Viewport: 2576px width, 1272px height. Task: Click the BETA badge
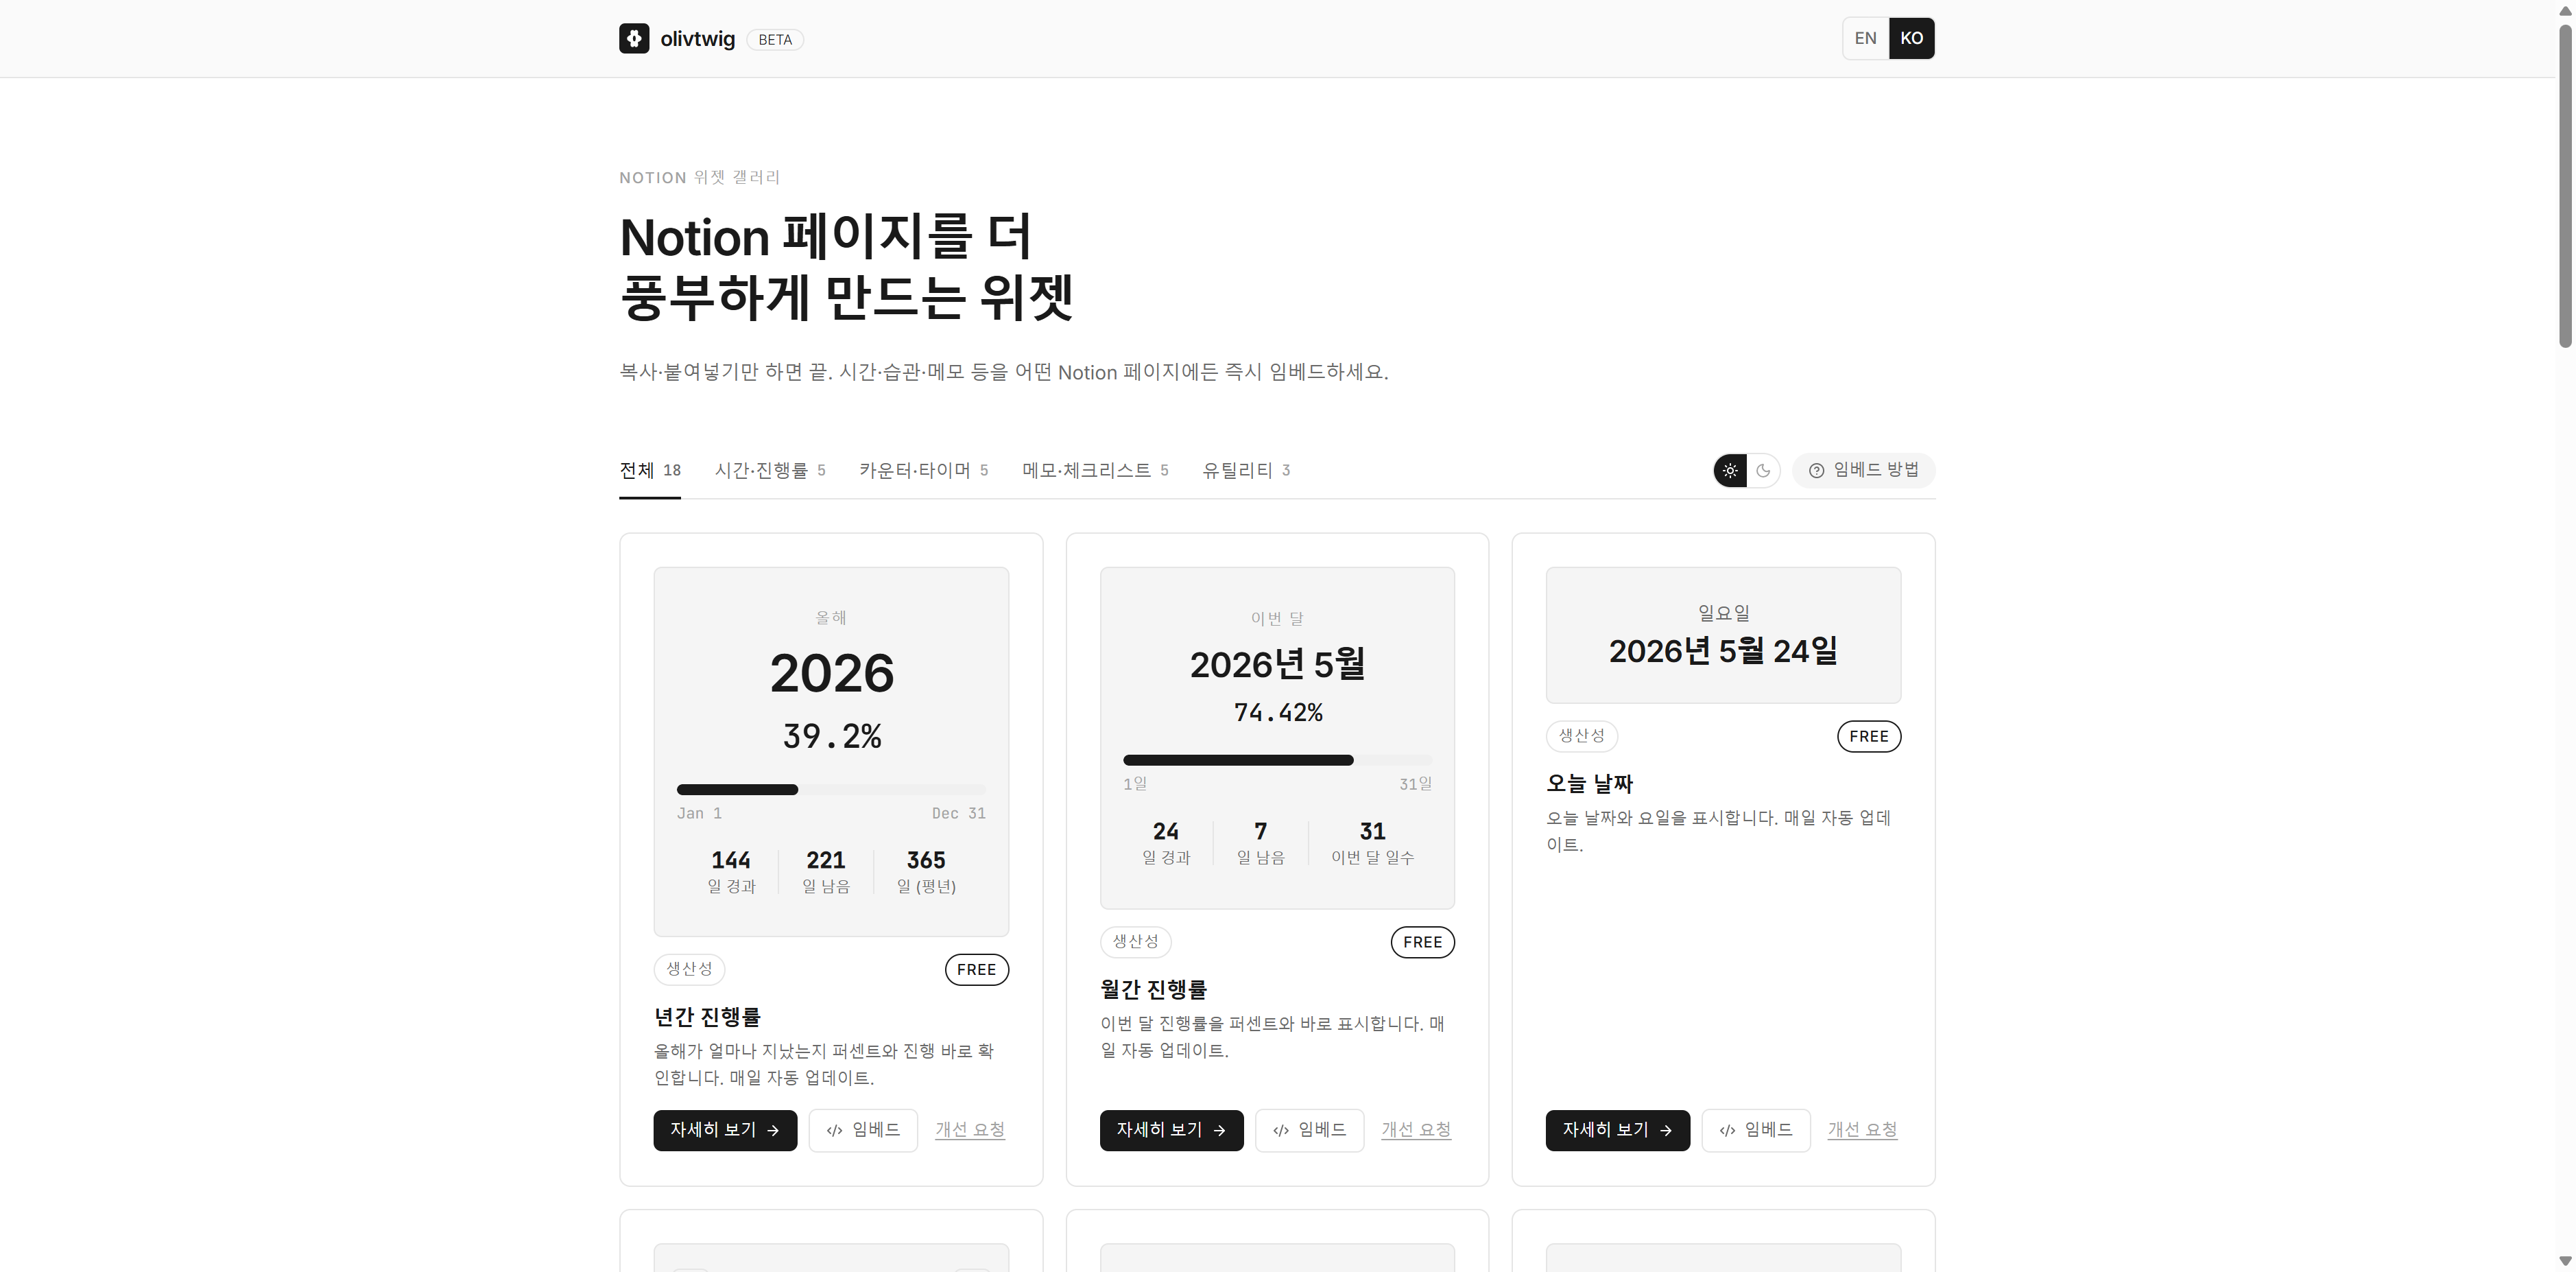click(x=775, y=39)
